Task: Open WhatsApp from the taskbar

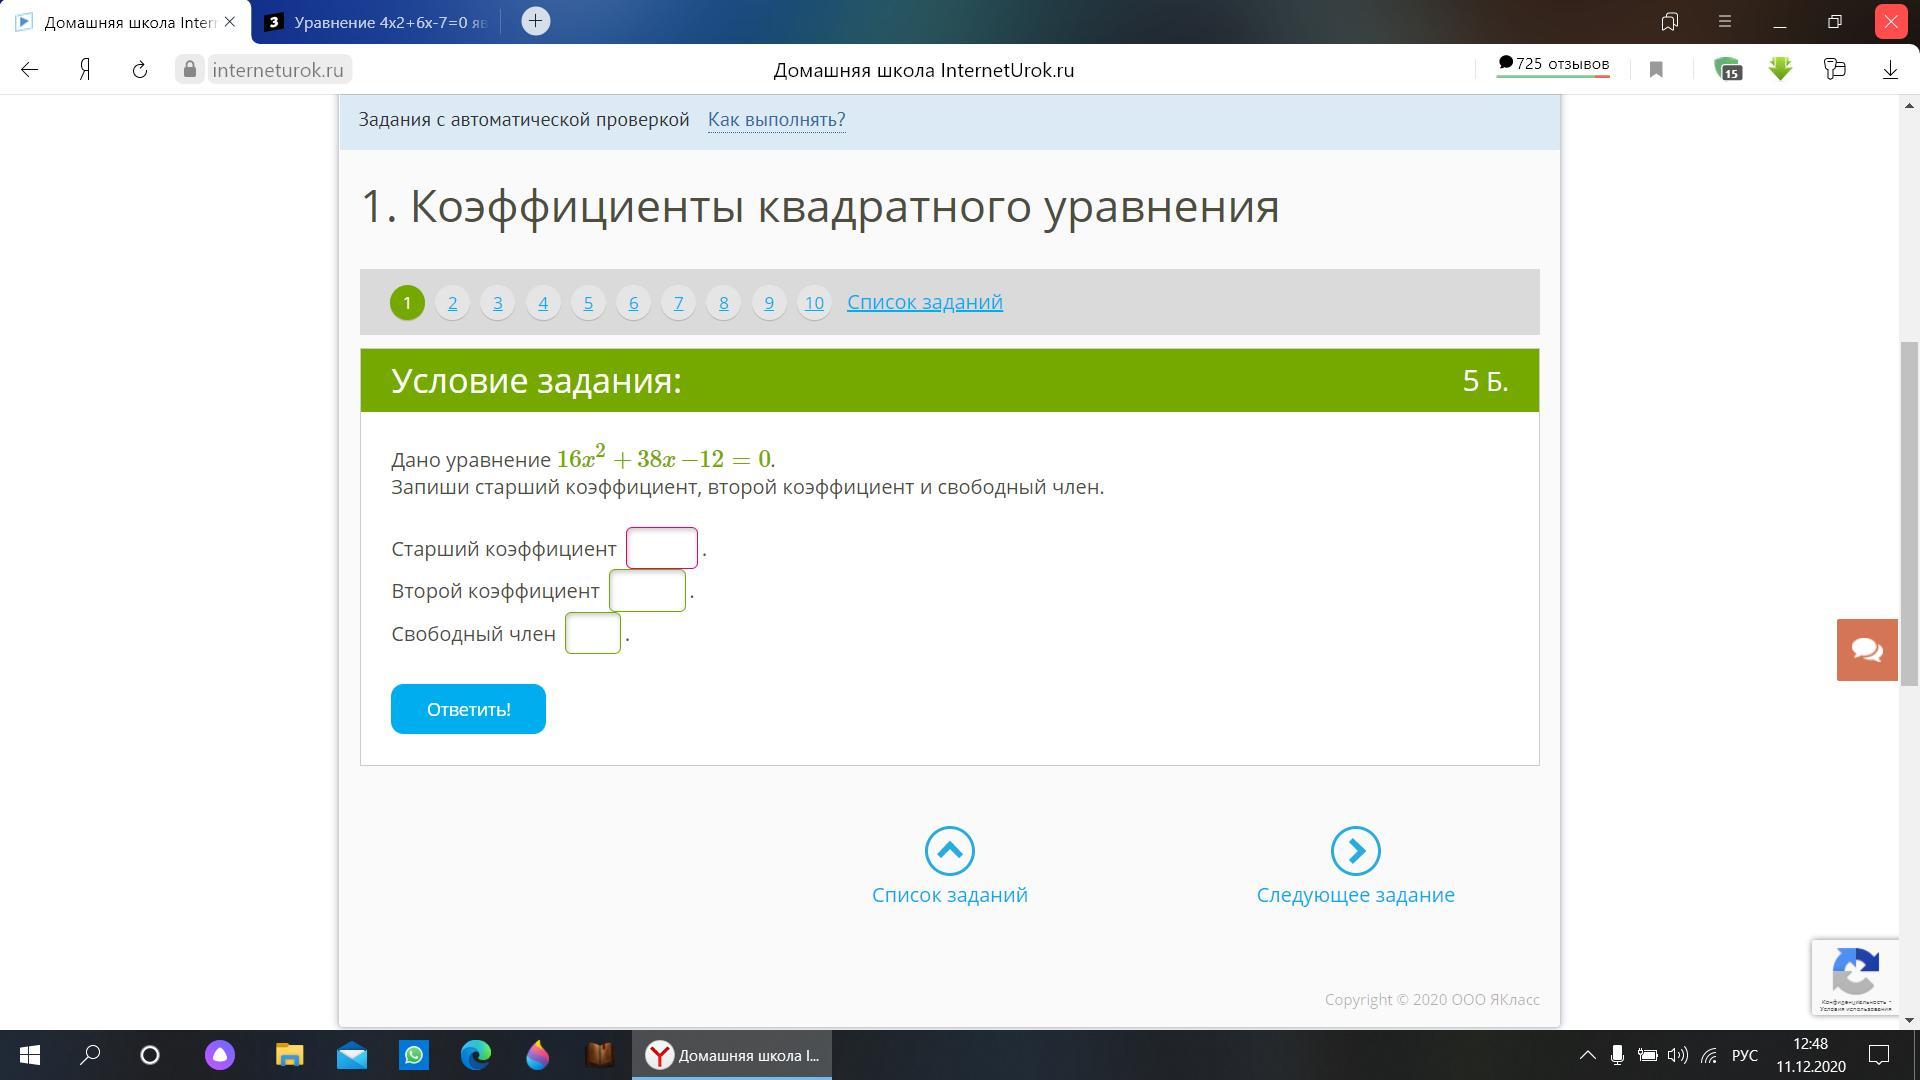Action: pos(413,1055)
